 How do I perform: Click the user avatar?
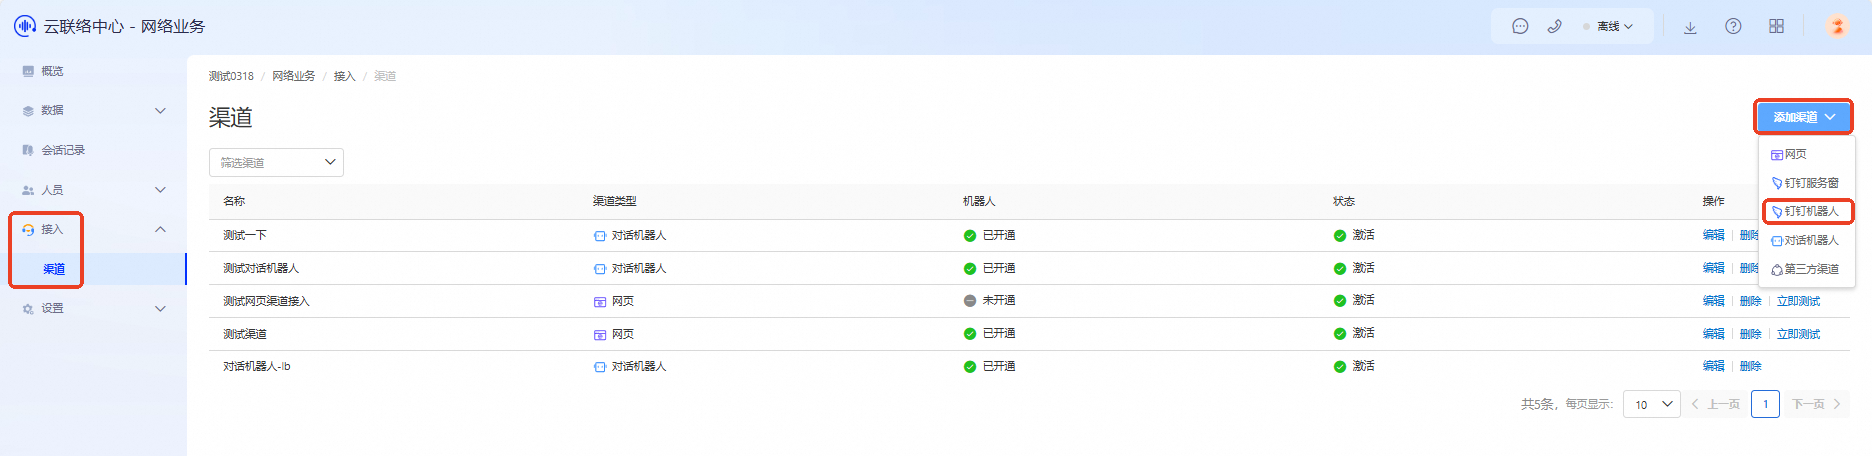(1837, 26)
